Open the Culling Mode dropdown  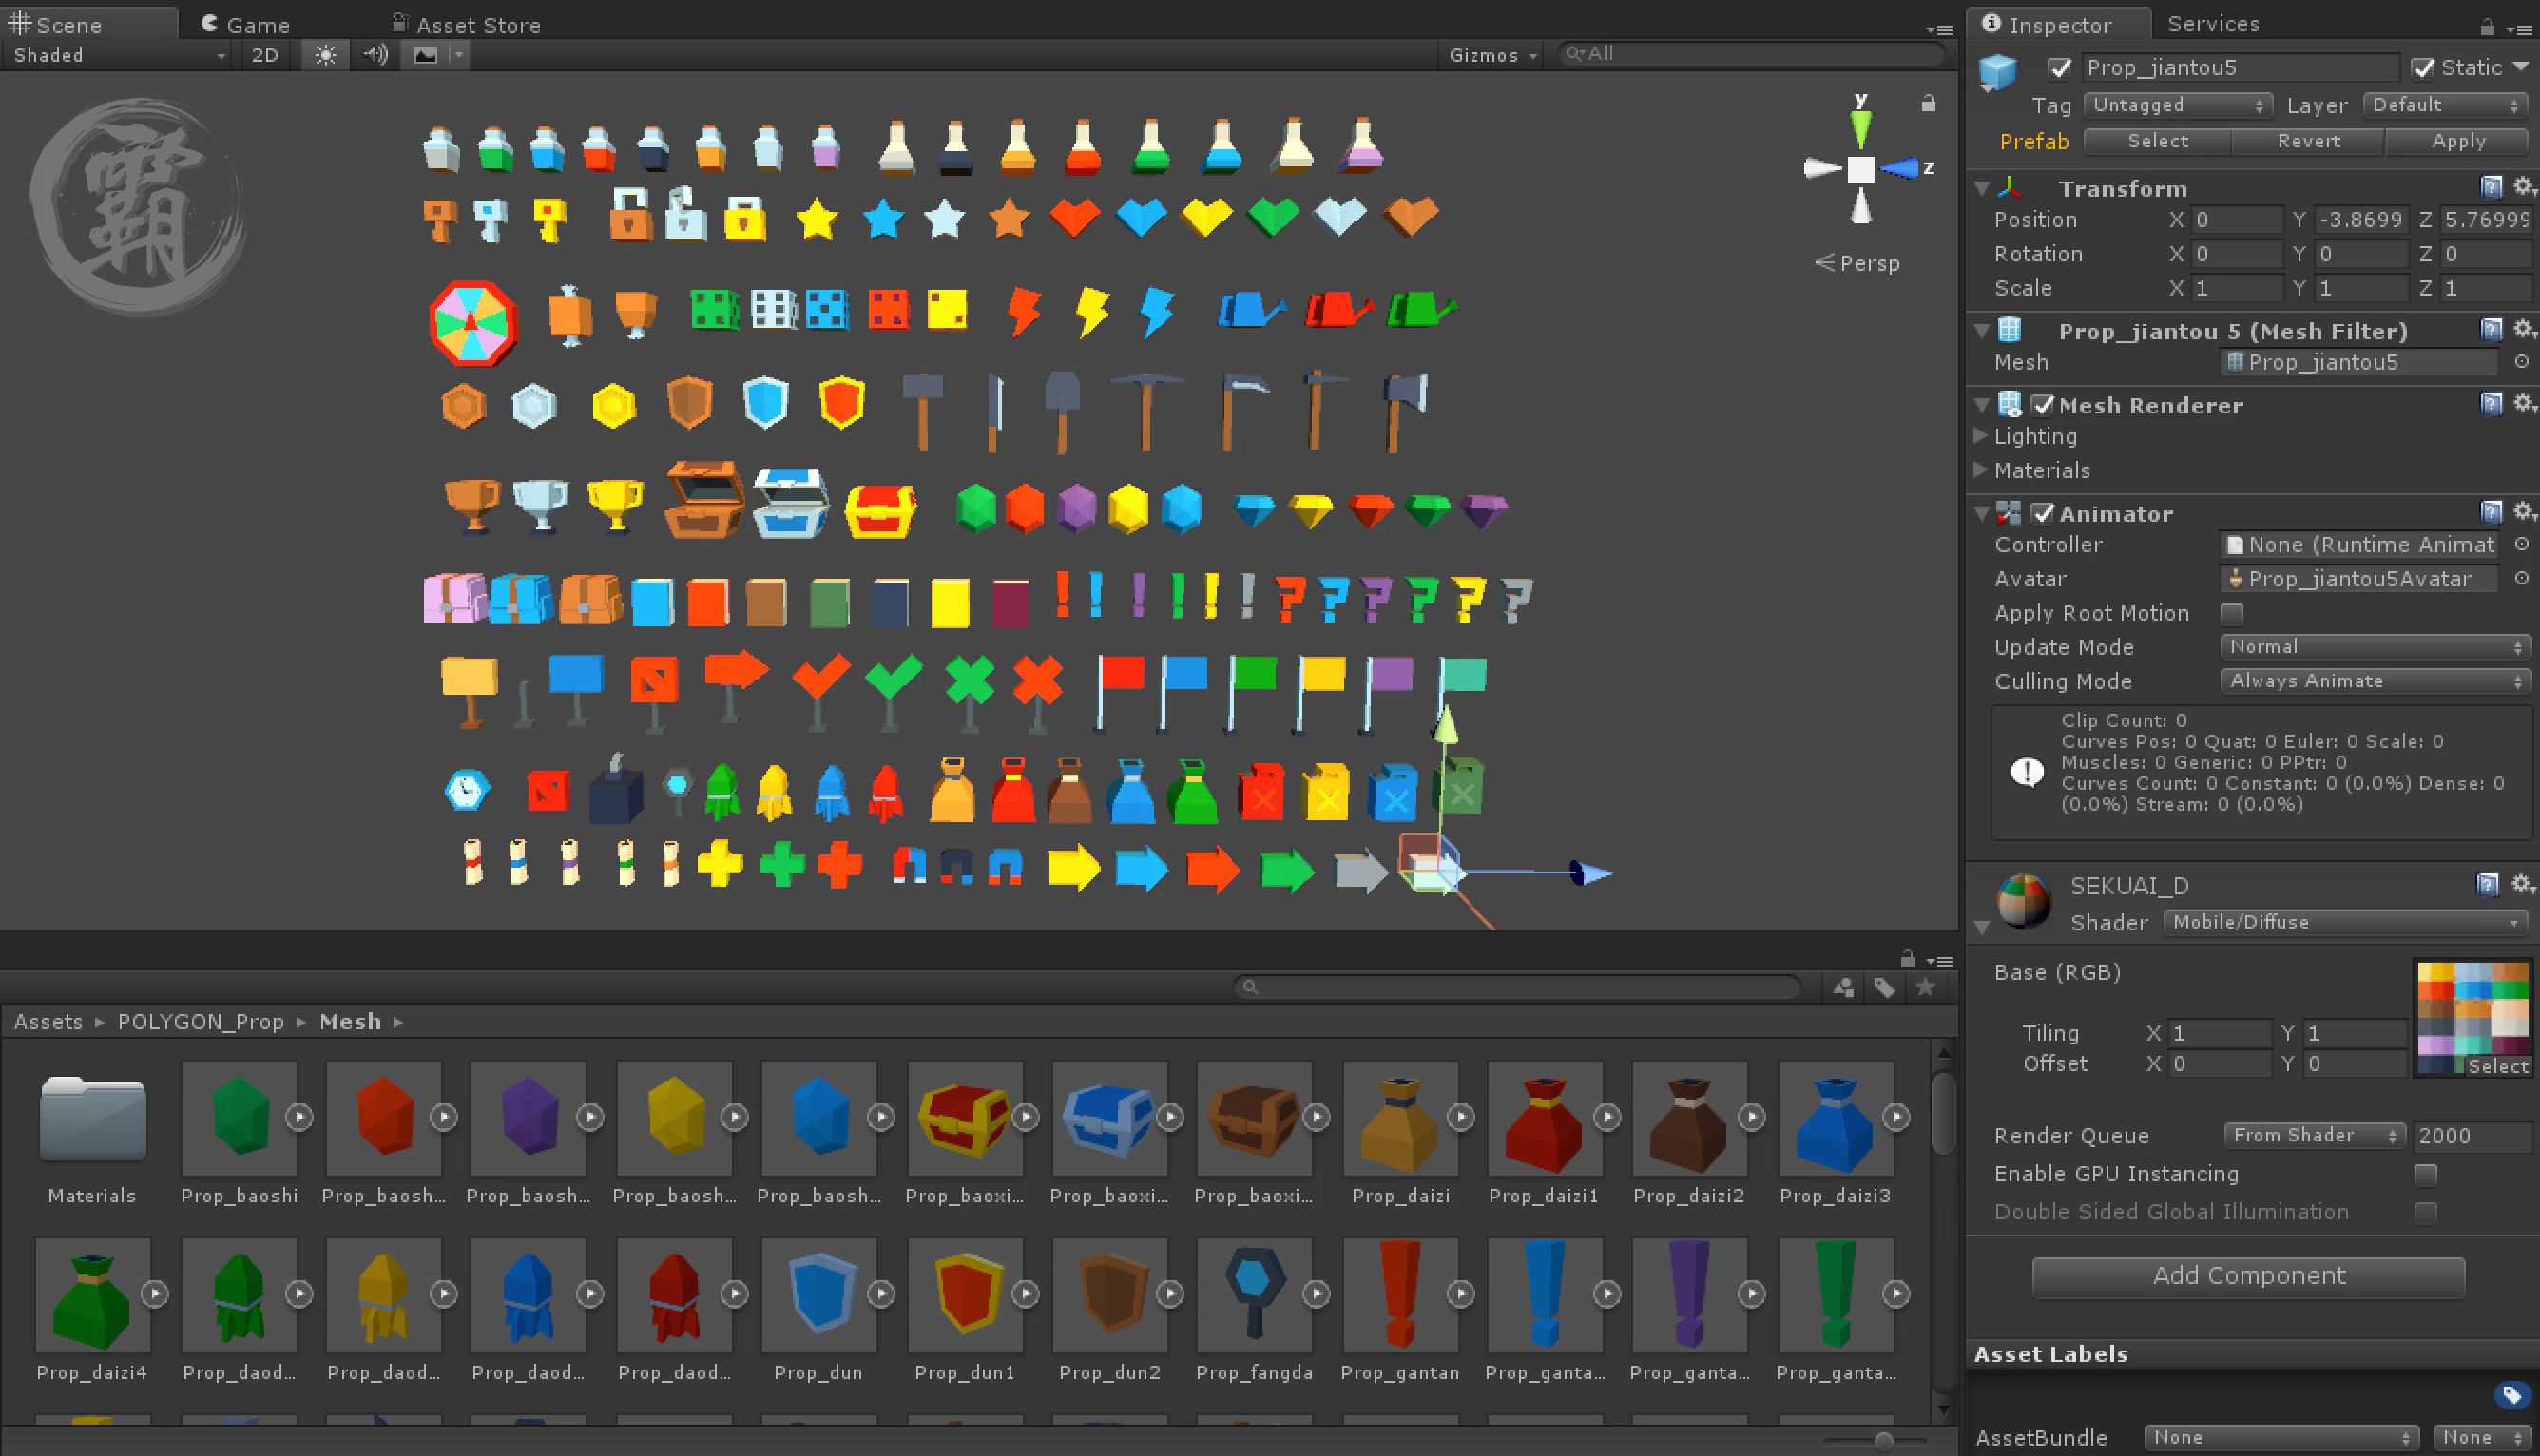[2375, 681]
